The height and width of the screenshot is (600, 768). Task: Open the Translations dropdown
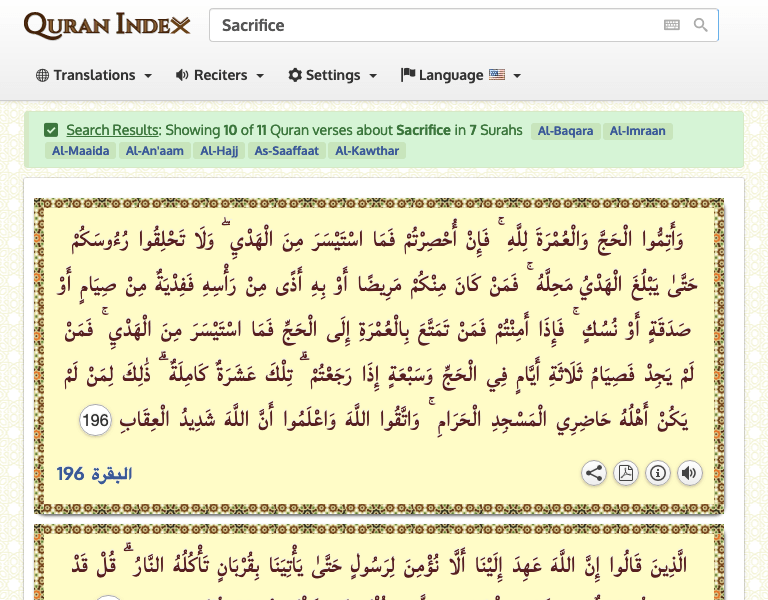[x=94, y=75]
